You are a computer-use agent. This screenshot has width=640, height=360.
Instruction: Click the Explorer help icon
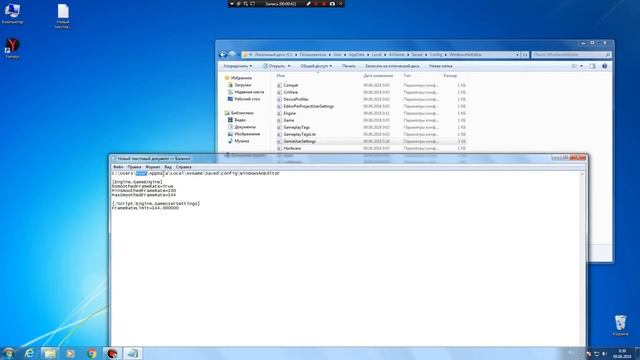(604, 66)
